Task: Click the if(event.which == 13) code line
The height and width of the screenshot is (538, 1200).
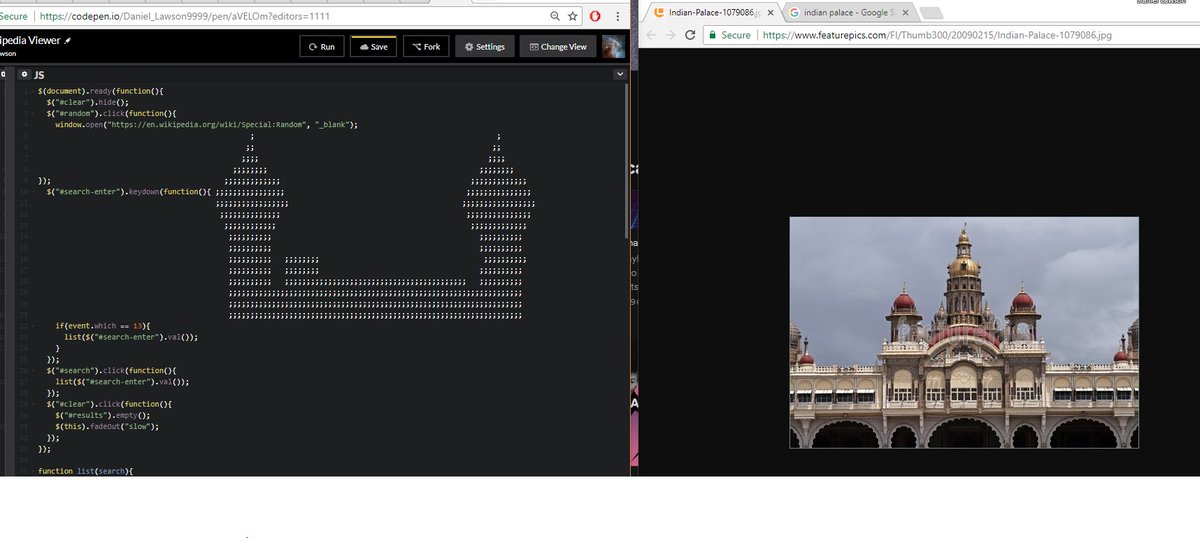Action: [102, 326]
